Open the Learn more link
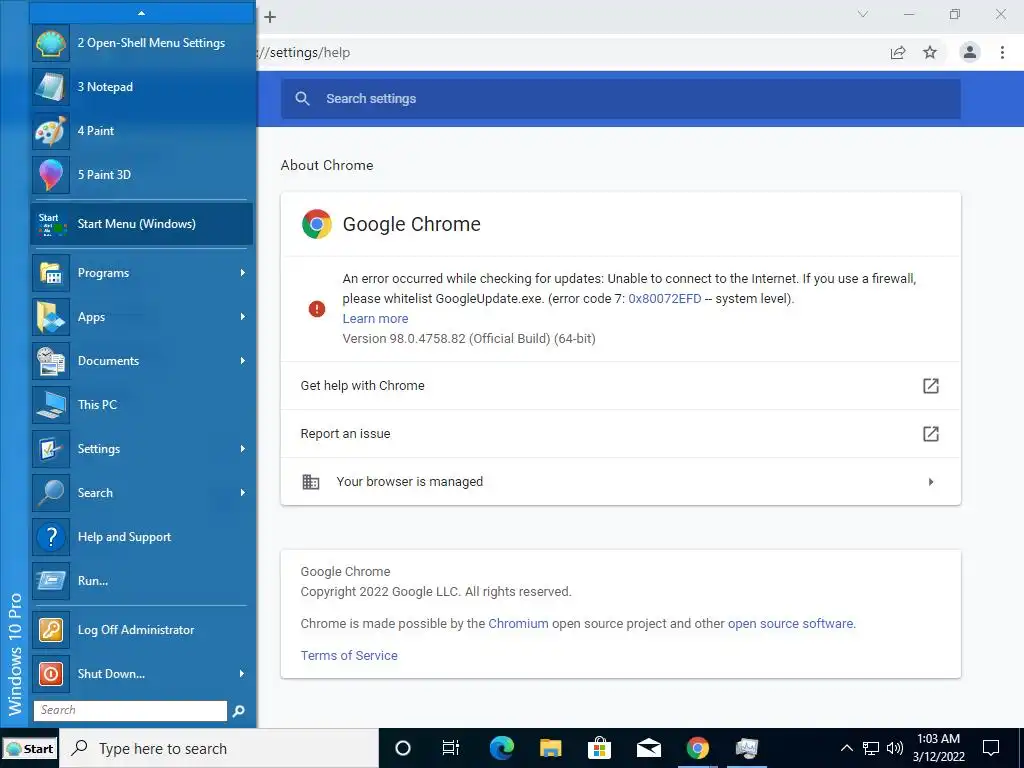Viewport: 1024px width, 768px height. [376, 319]
